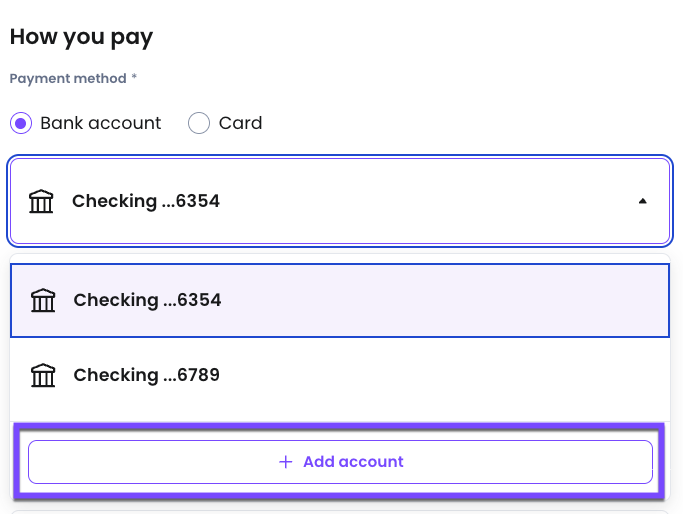
Task: Click bank building icon next to Checking ...6789
Action: 43,375
